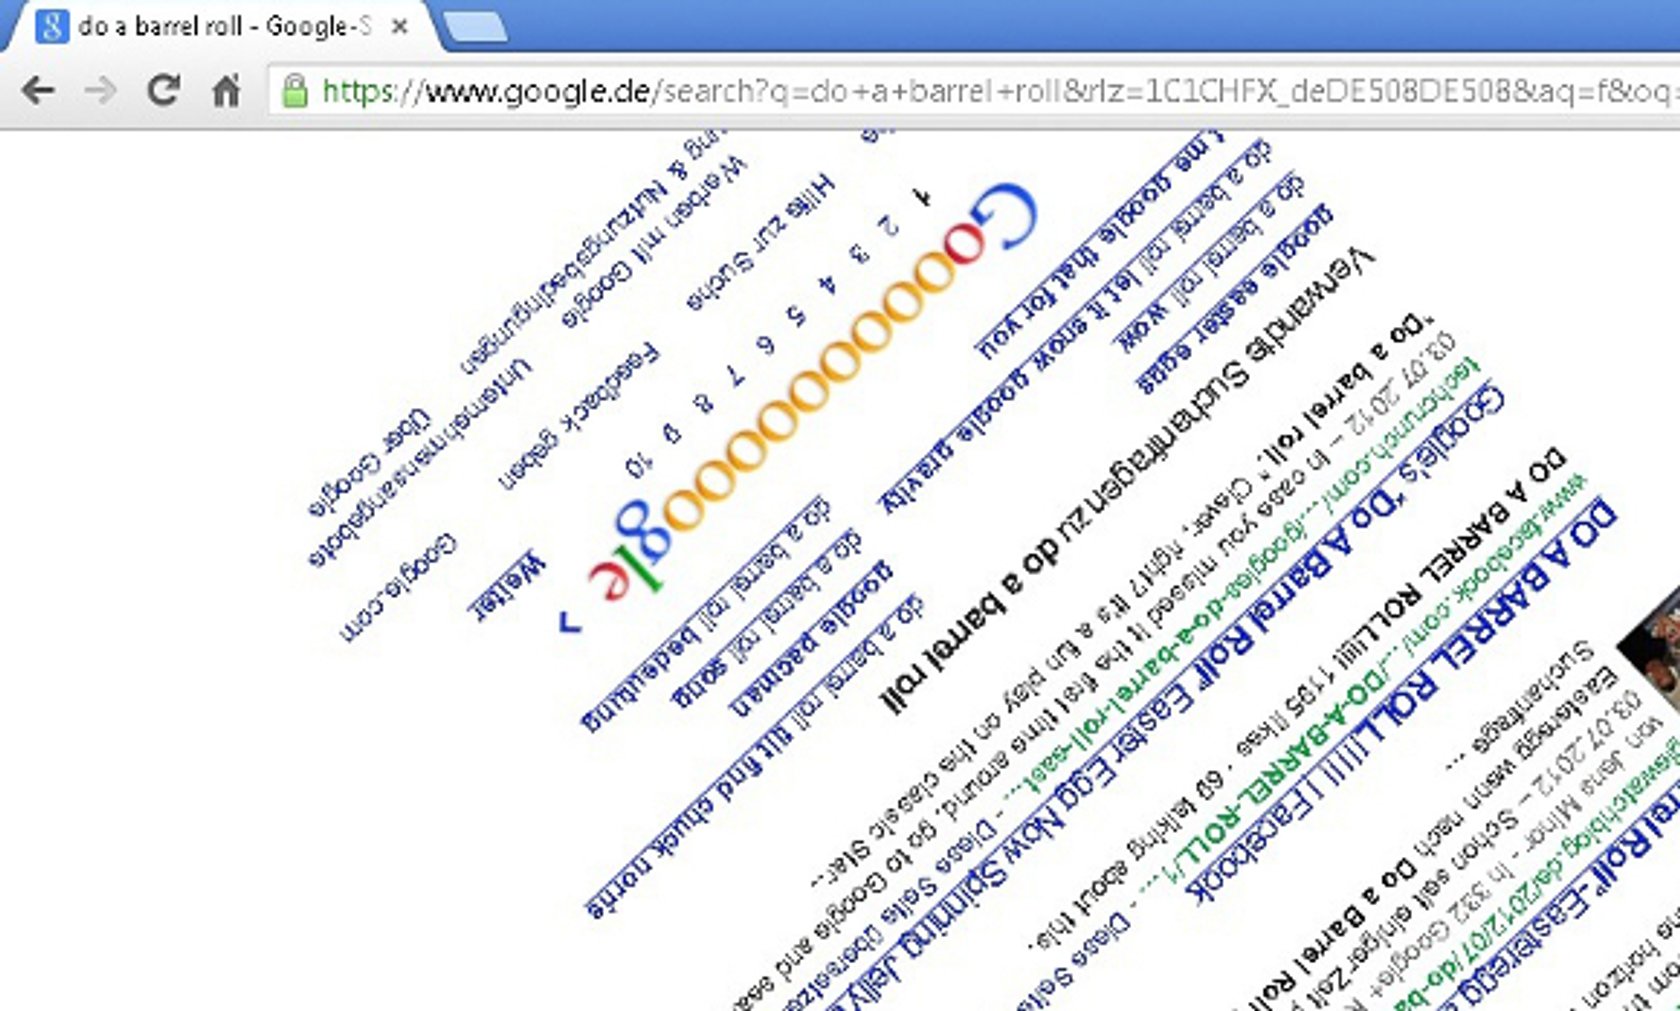Open 'Google's Do A Barrel Roll Easter Egg' result
The height and width of the screenshot is (1011, 1680).
pos(1166,697)
